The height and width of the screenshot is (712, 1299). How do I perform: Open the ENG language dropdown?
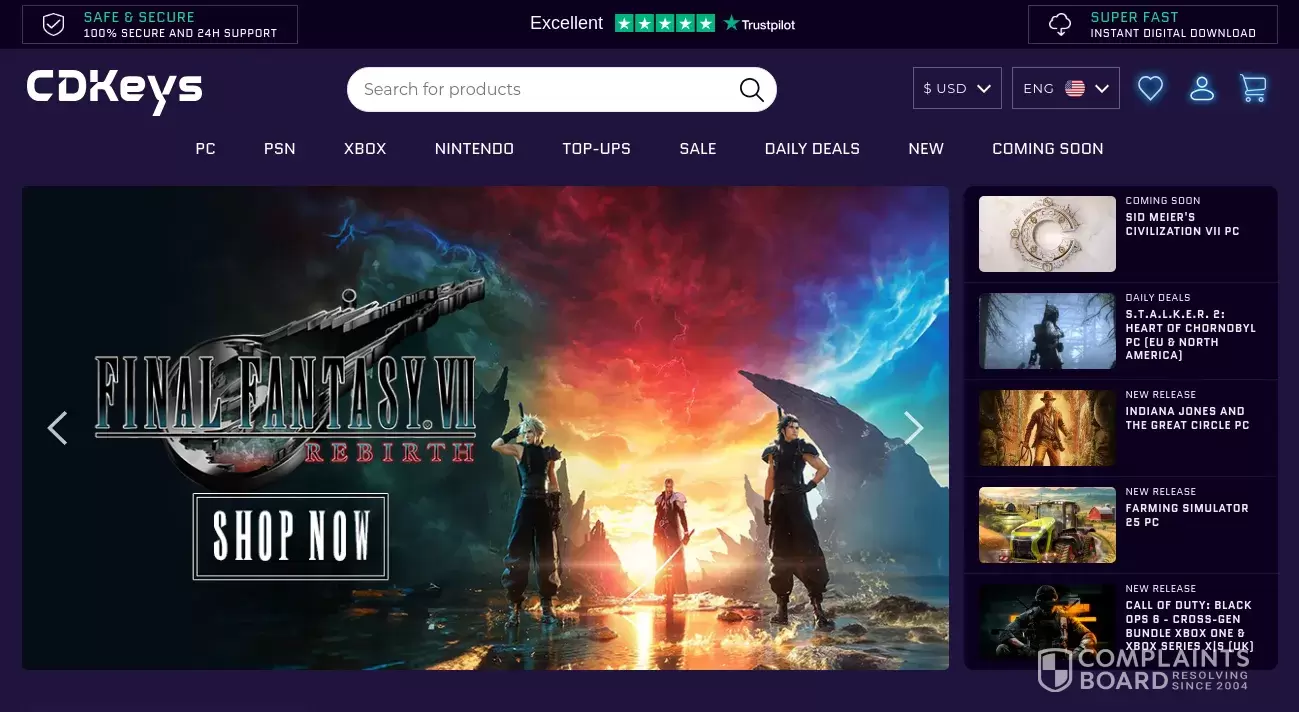[1066, 88]
